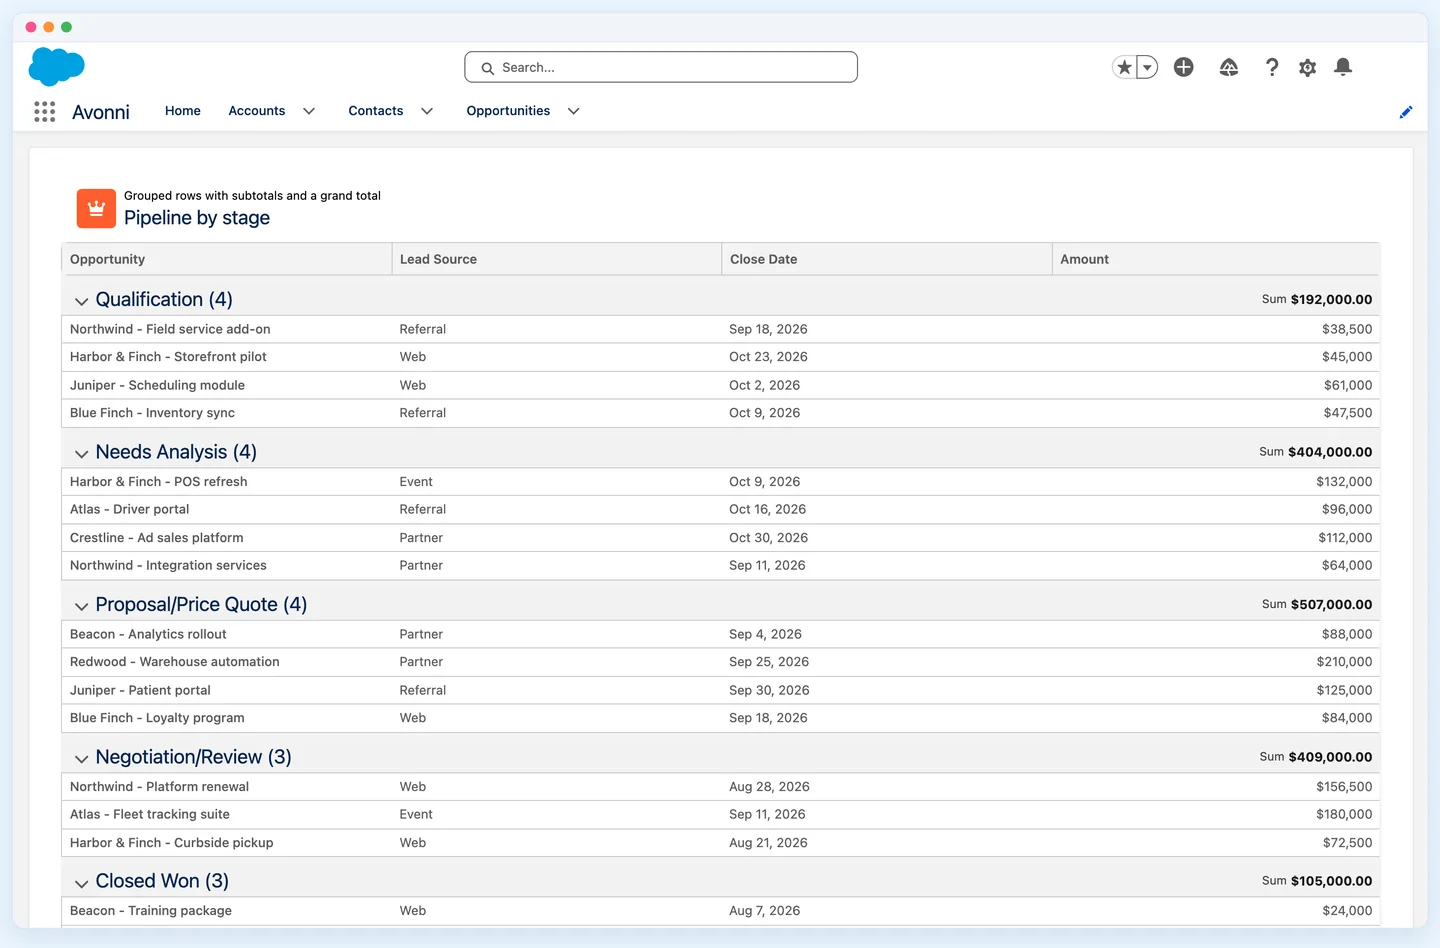Viewport: 1440px width, 948px height.
Task: Click the Close Date column header
Action: click(887, 259)
